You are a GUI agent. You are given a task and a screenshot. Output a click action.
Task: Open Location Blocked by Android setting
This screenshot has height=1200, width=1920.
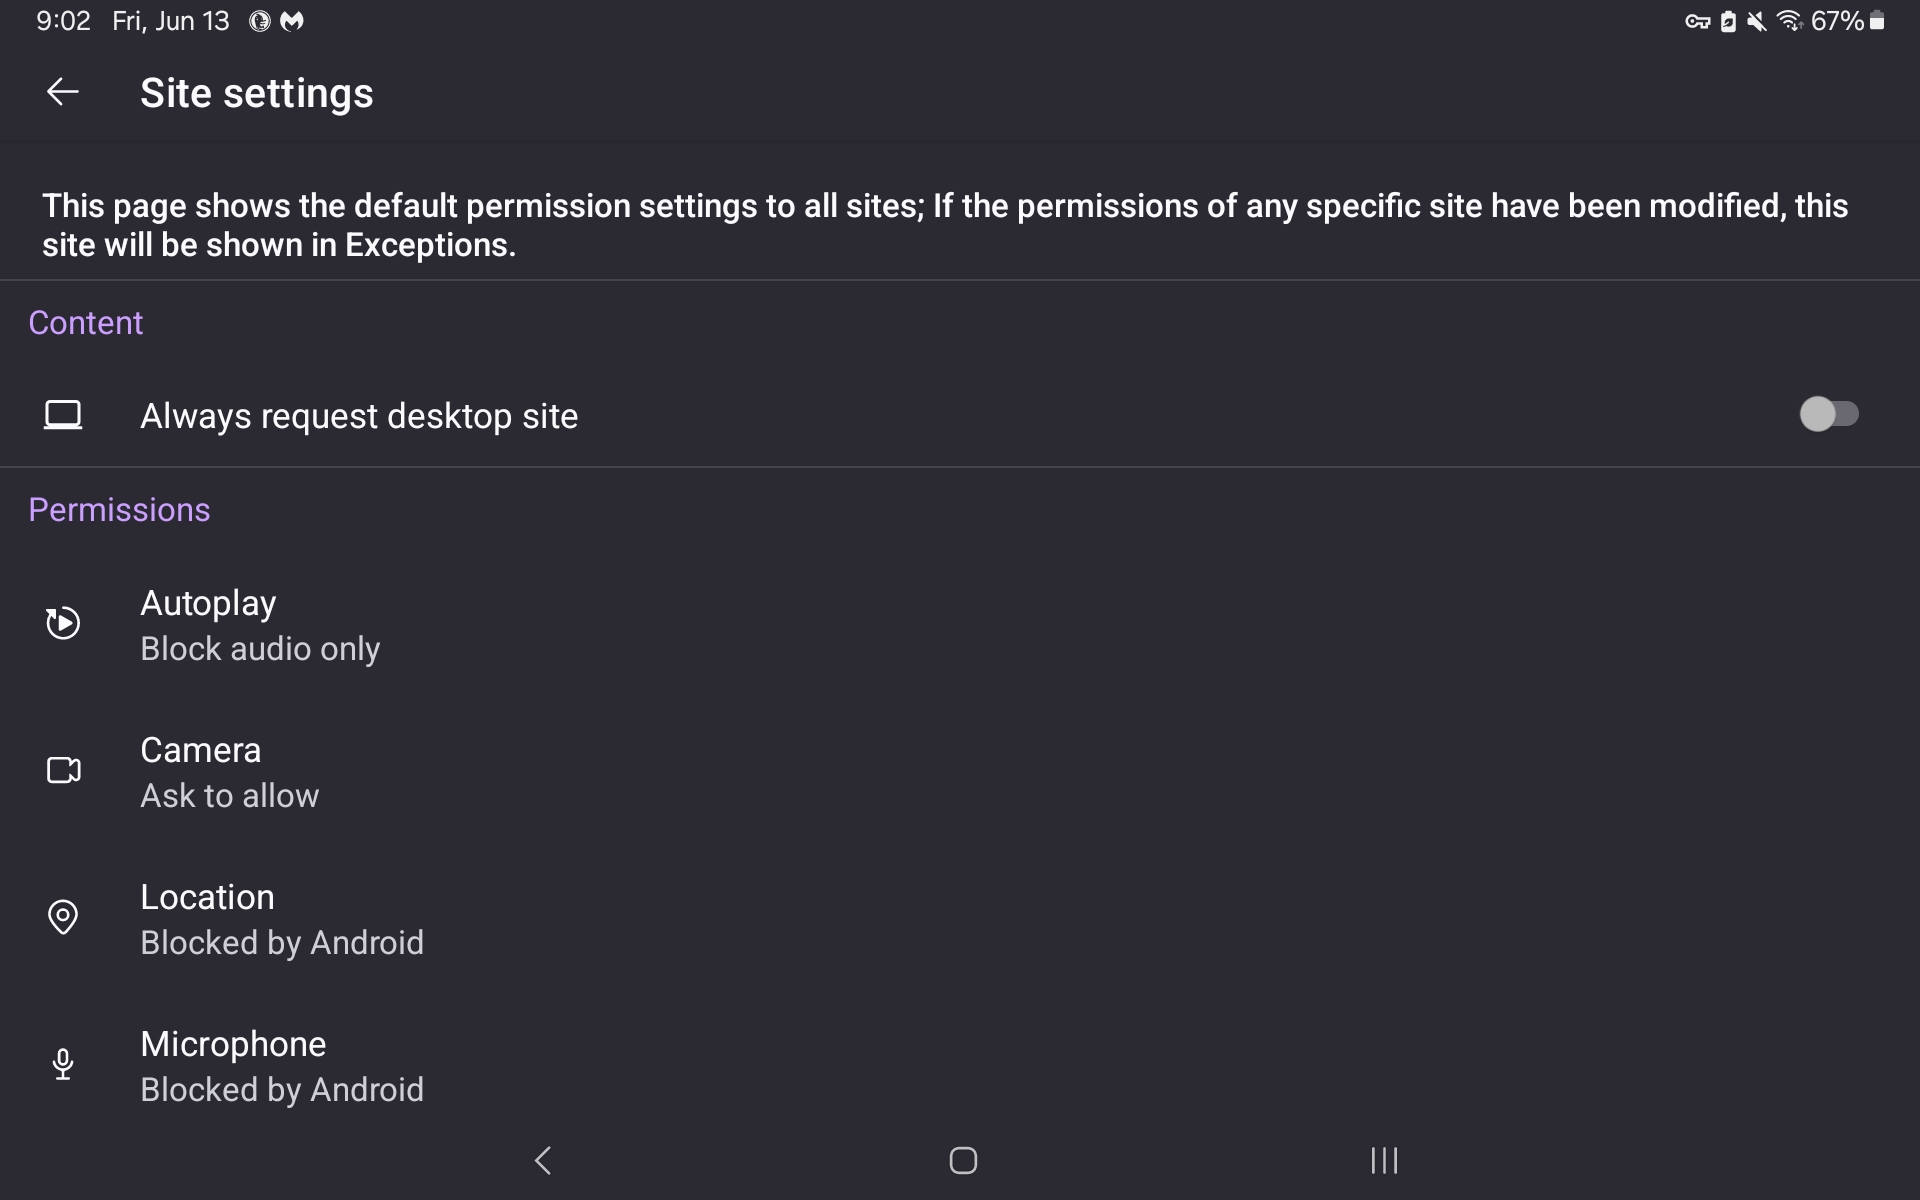coord(960,919)
